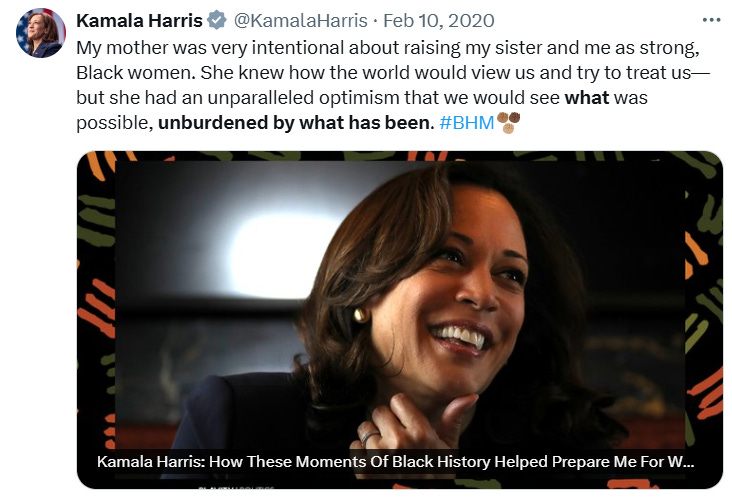Click the bold word 'what' on line three

586,98
